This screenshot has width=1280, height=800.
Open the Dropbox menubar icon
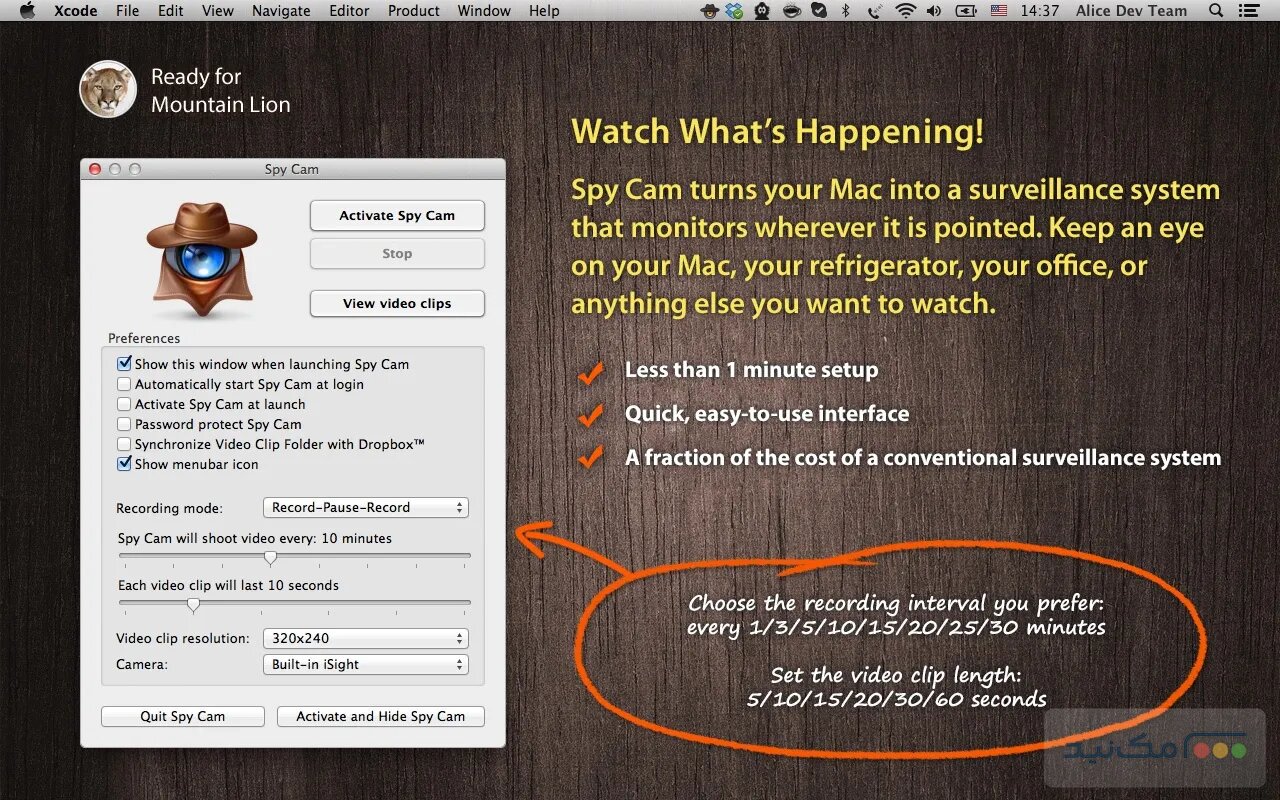pyautogui.click(x=736, y=11)
